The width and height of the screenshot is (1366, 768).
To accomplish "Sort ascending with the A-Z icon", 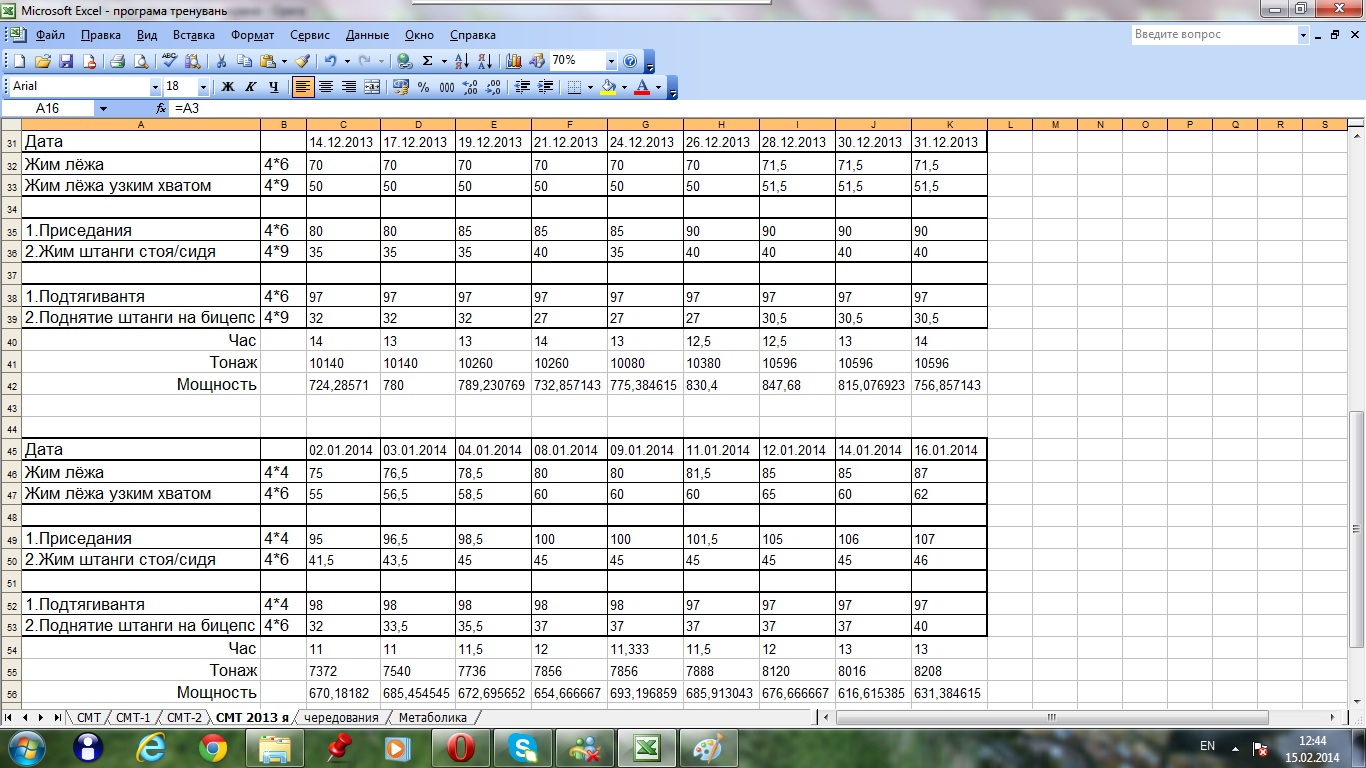I will (x=461, y=61).
